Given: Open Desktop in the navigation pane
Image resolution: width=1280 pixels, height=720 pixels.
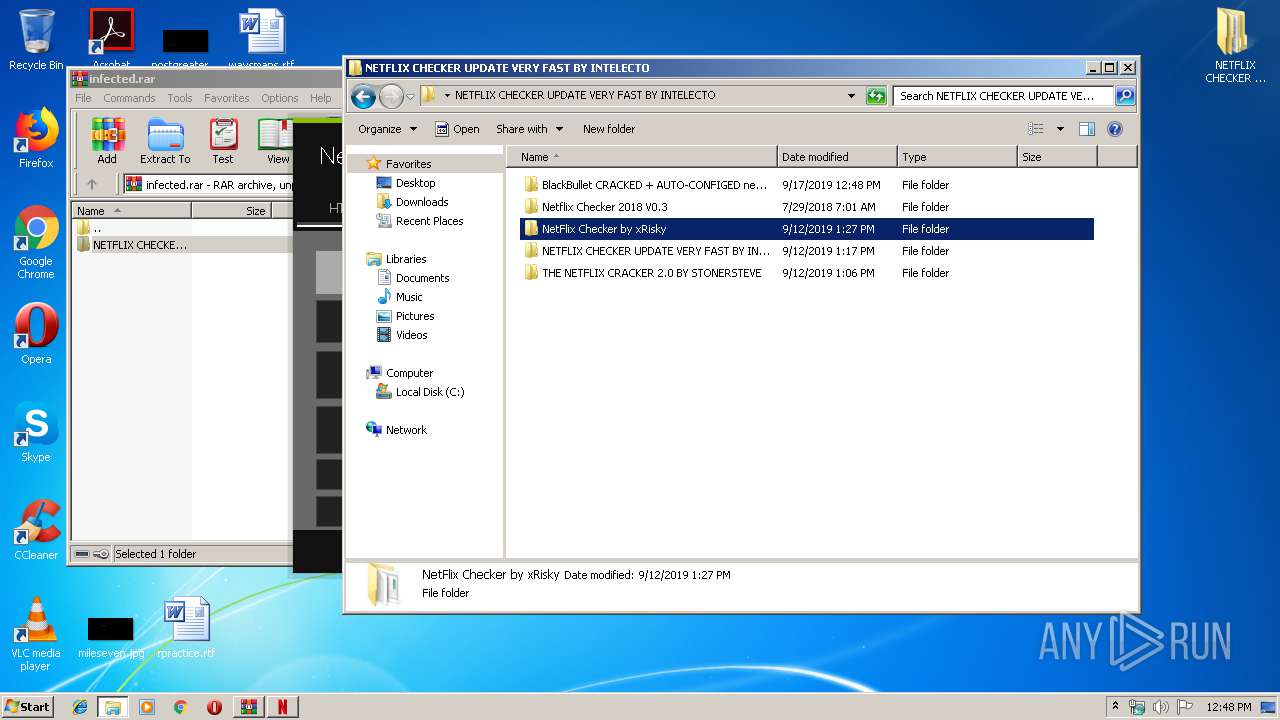Looking at the screenshot, I should pyautogui.click(x=415, y=183).
